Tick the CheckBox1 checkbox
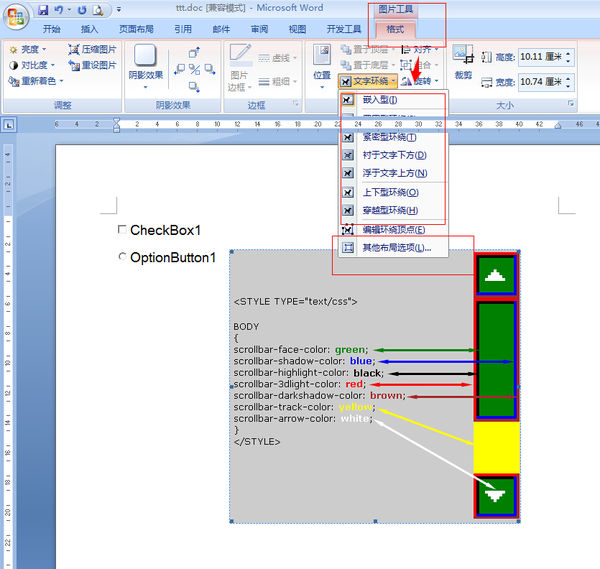600x569 pixels. click(122, 229)
